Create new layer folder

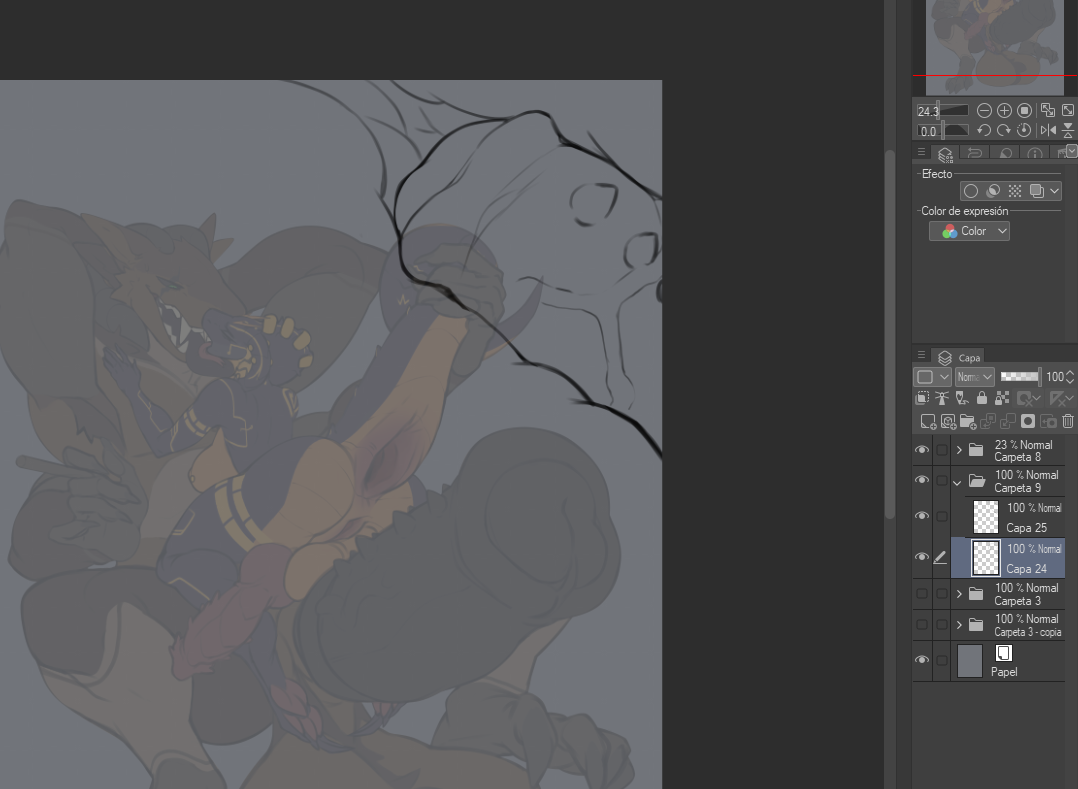[x=968, y=421]
